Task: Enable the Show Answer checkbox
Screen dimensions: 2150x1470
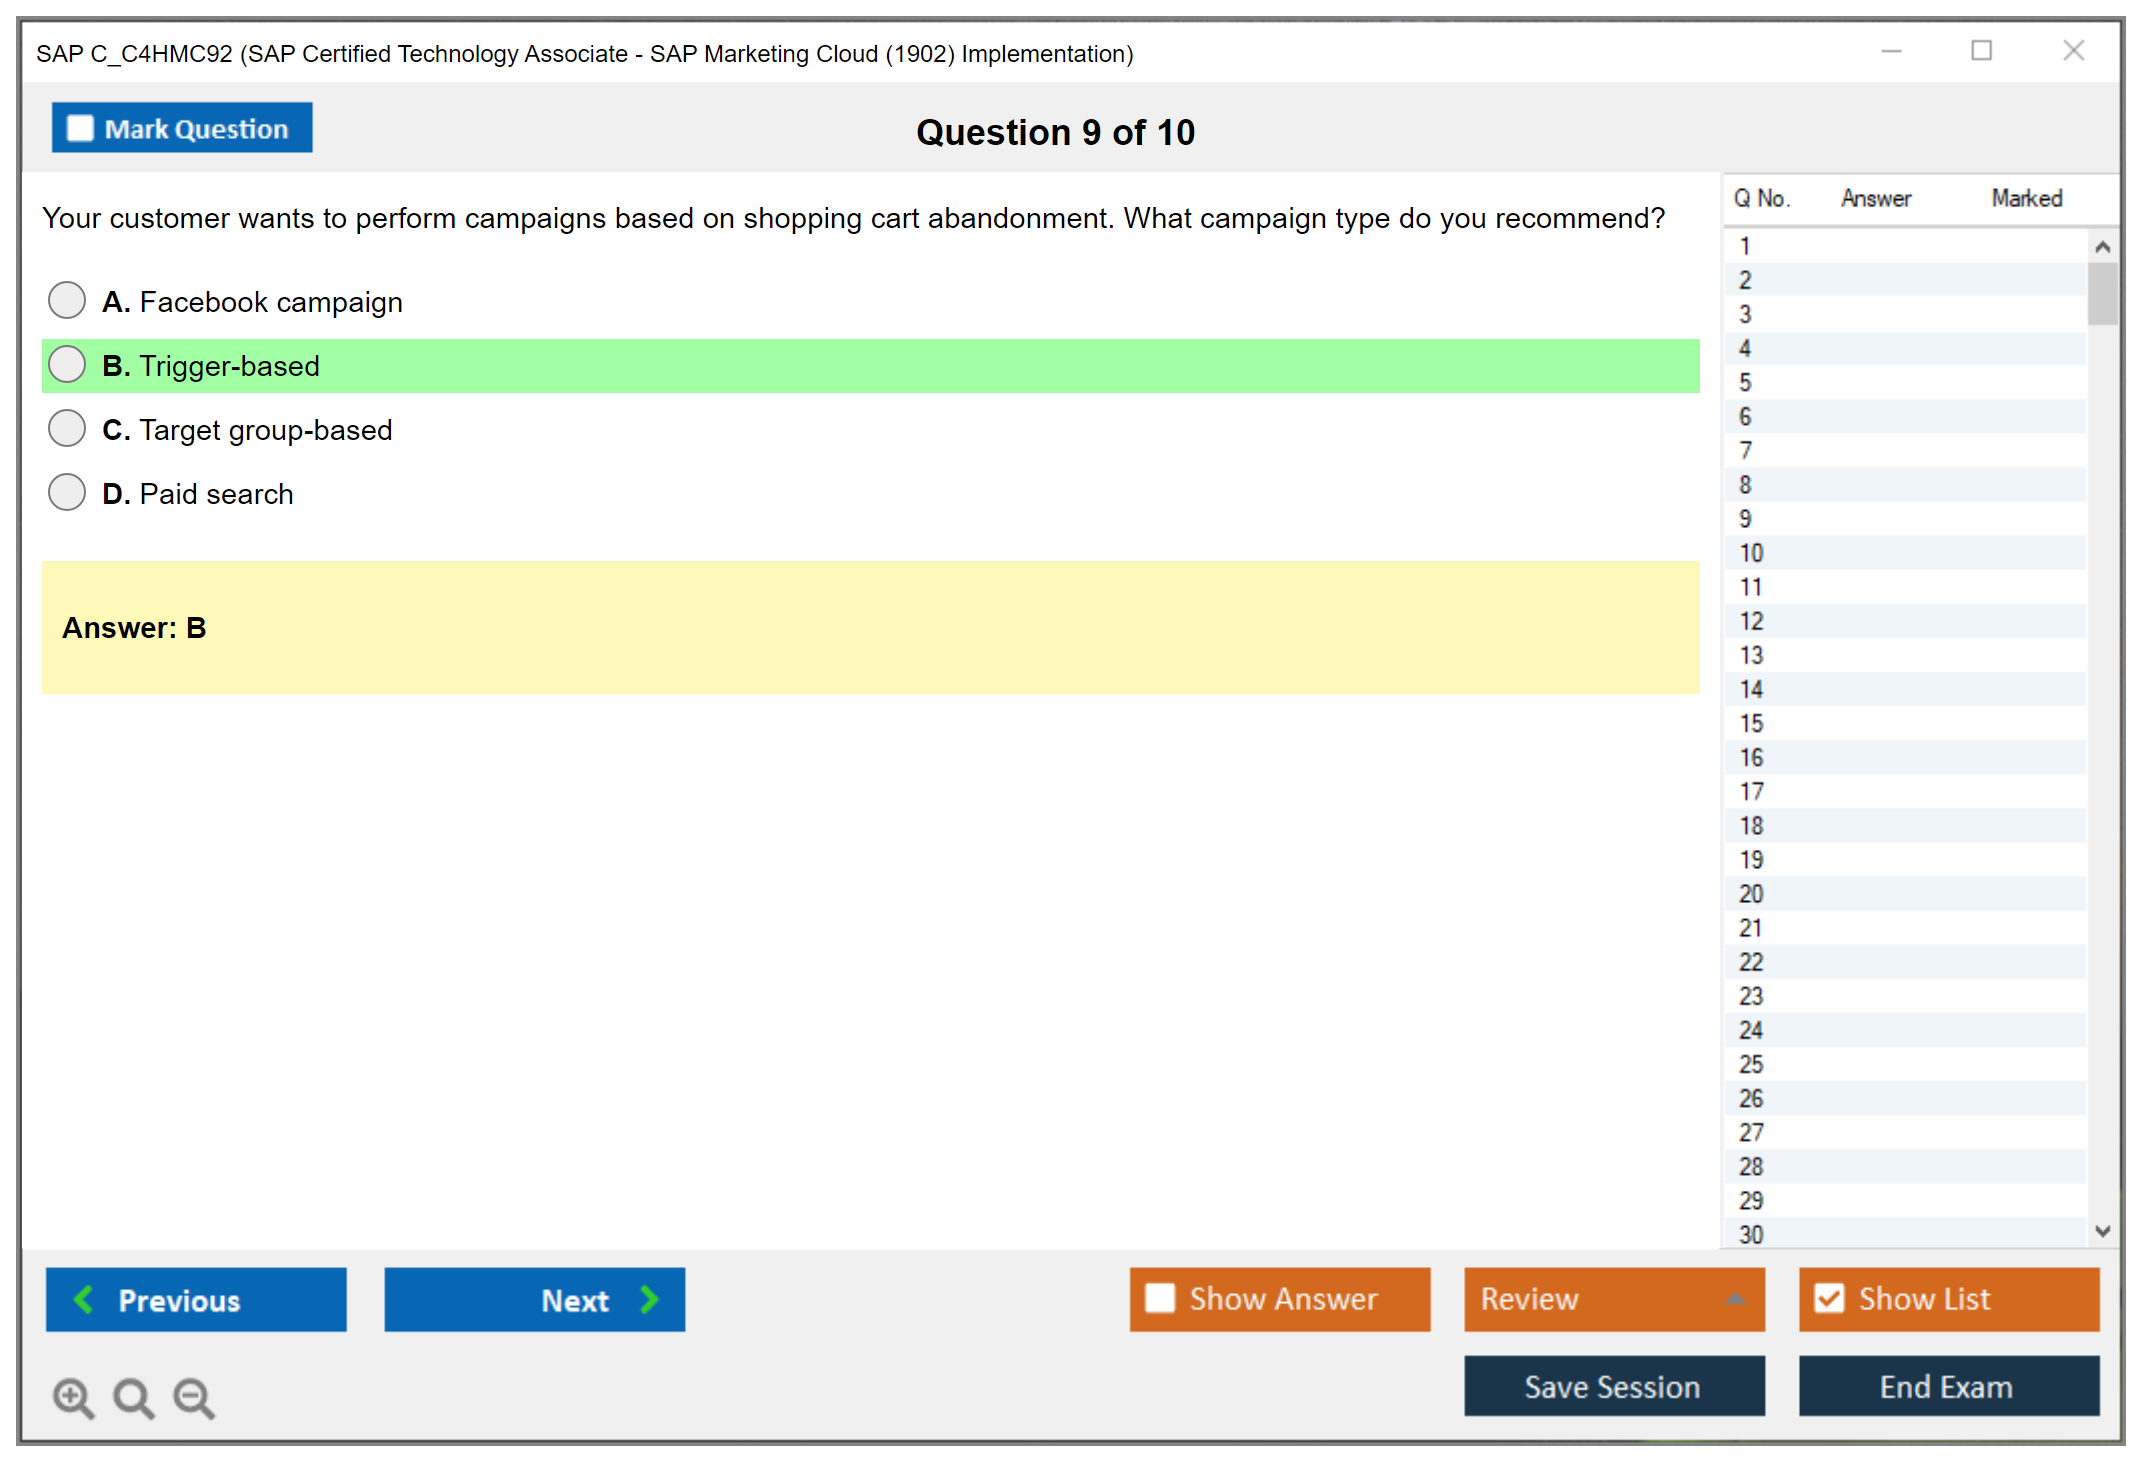Action: [x=1160, y=1298]
